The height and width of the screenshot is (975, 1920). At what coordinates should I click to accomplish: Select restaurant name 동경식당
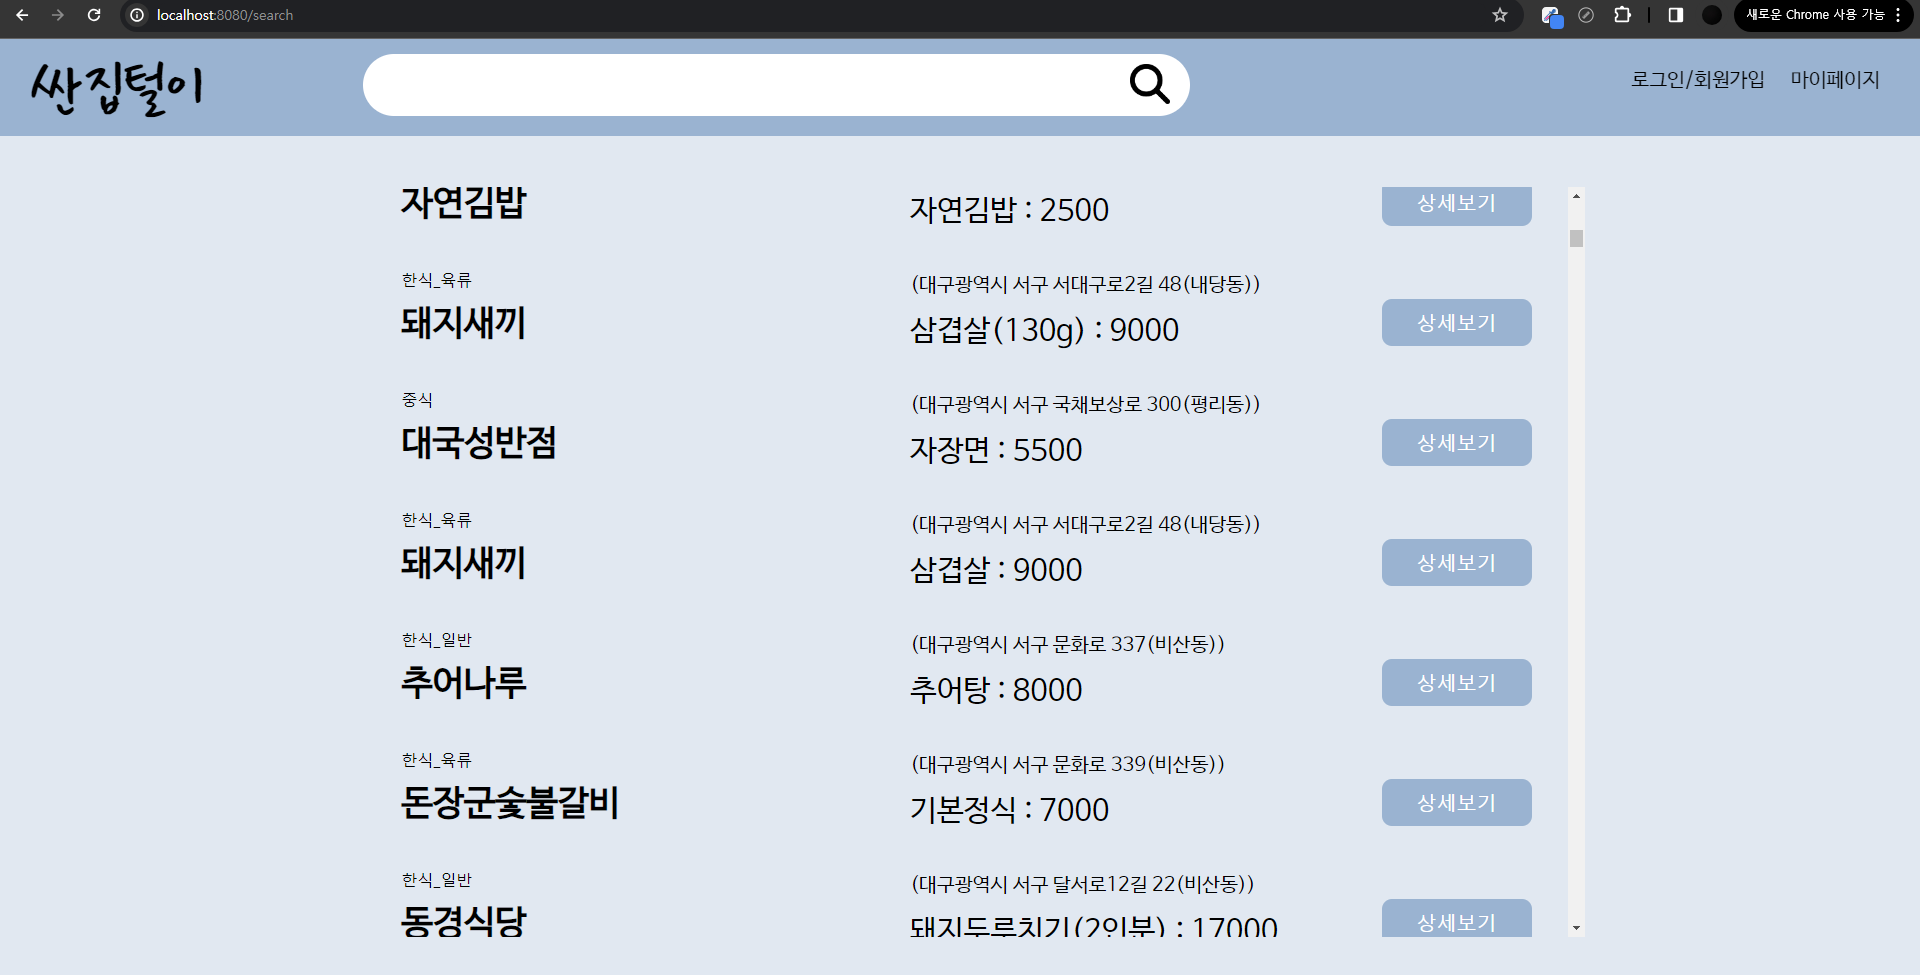coord(463,920)
